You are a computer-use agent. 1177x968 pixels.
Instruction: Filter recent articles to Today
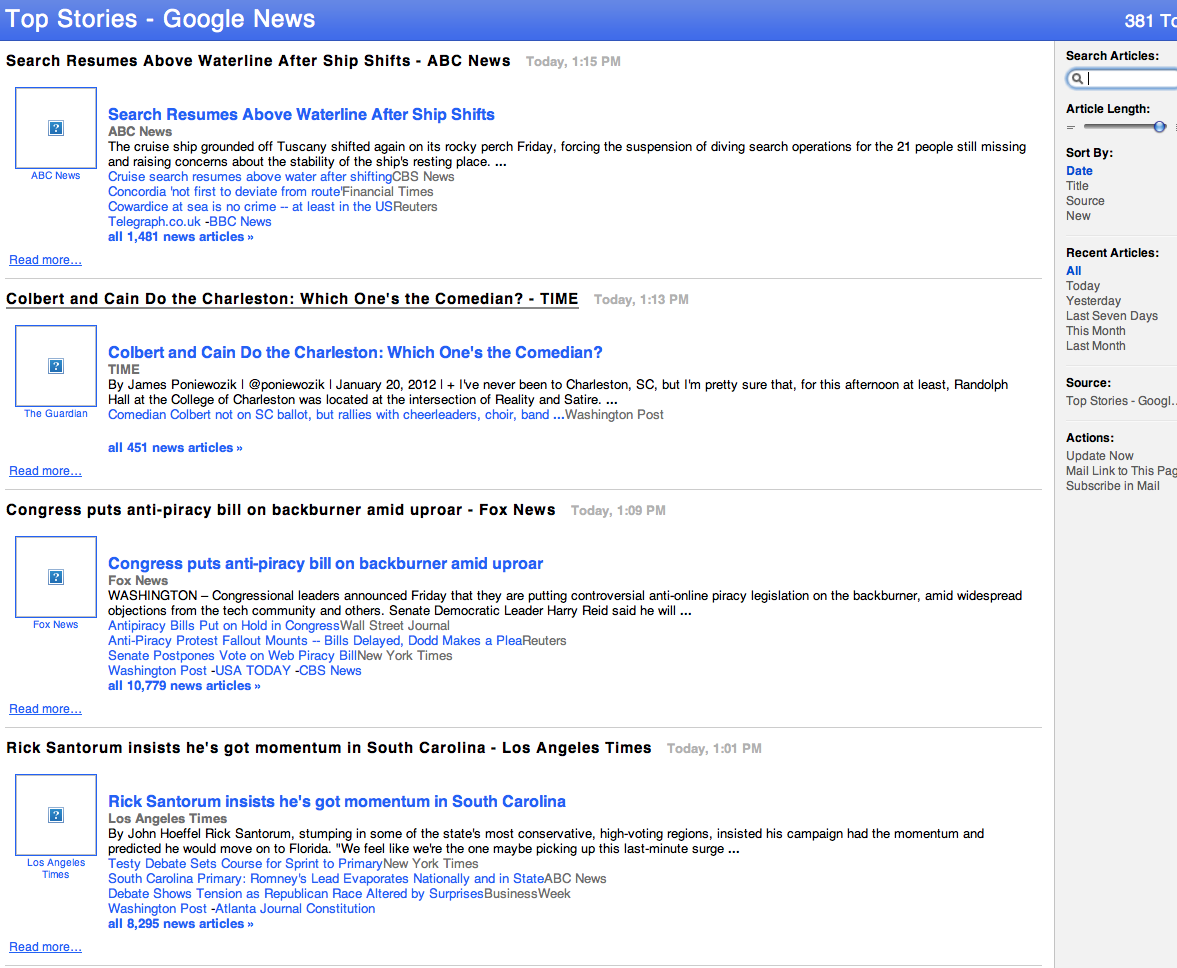(x=1083, y=286)
